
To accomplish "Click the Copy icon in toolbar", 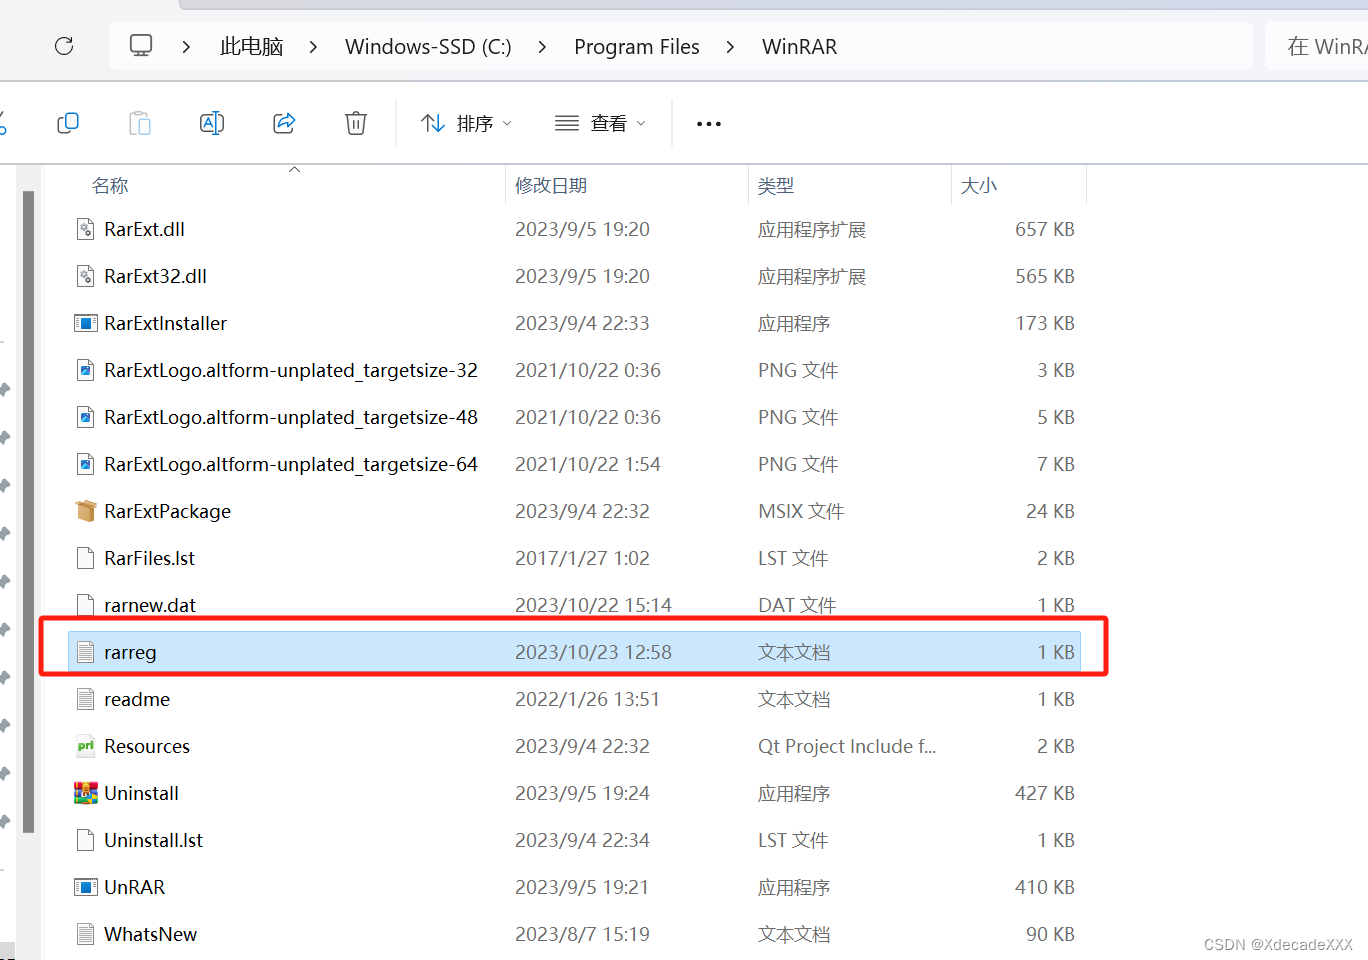I will point(68,123).
